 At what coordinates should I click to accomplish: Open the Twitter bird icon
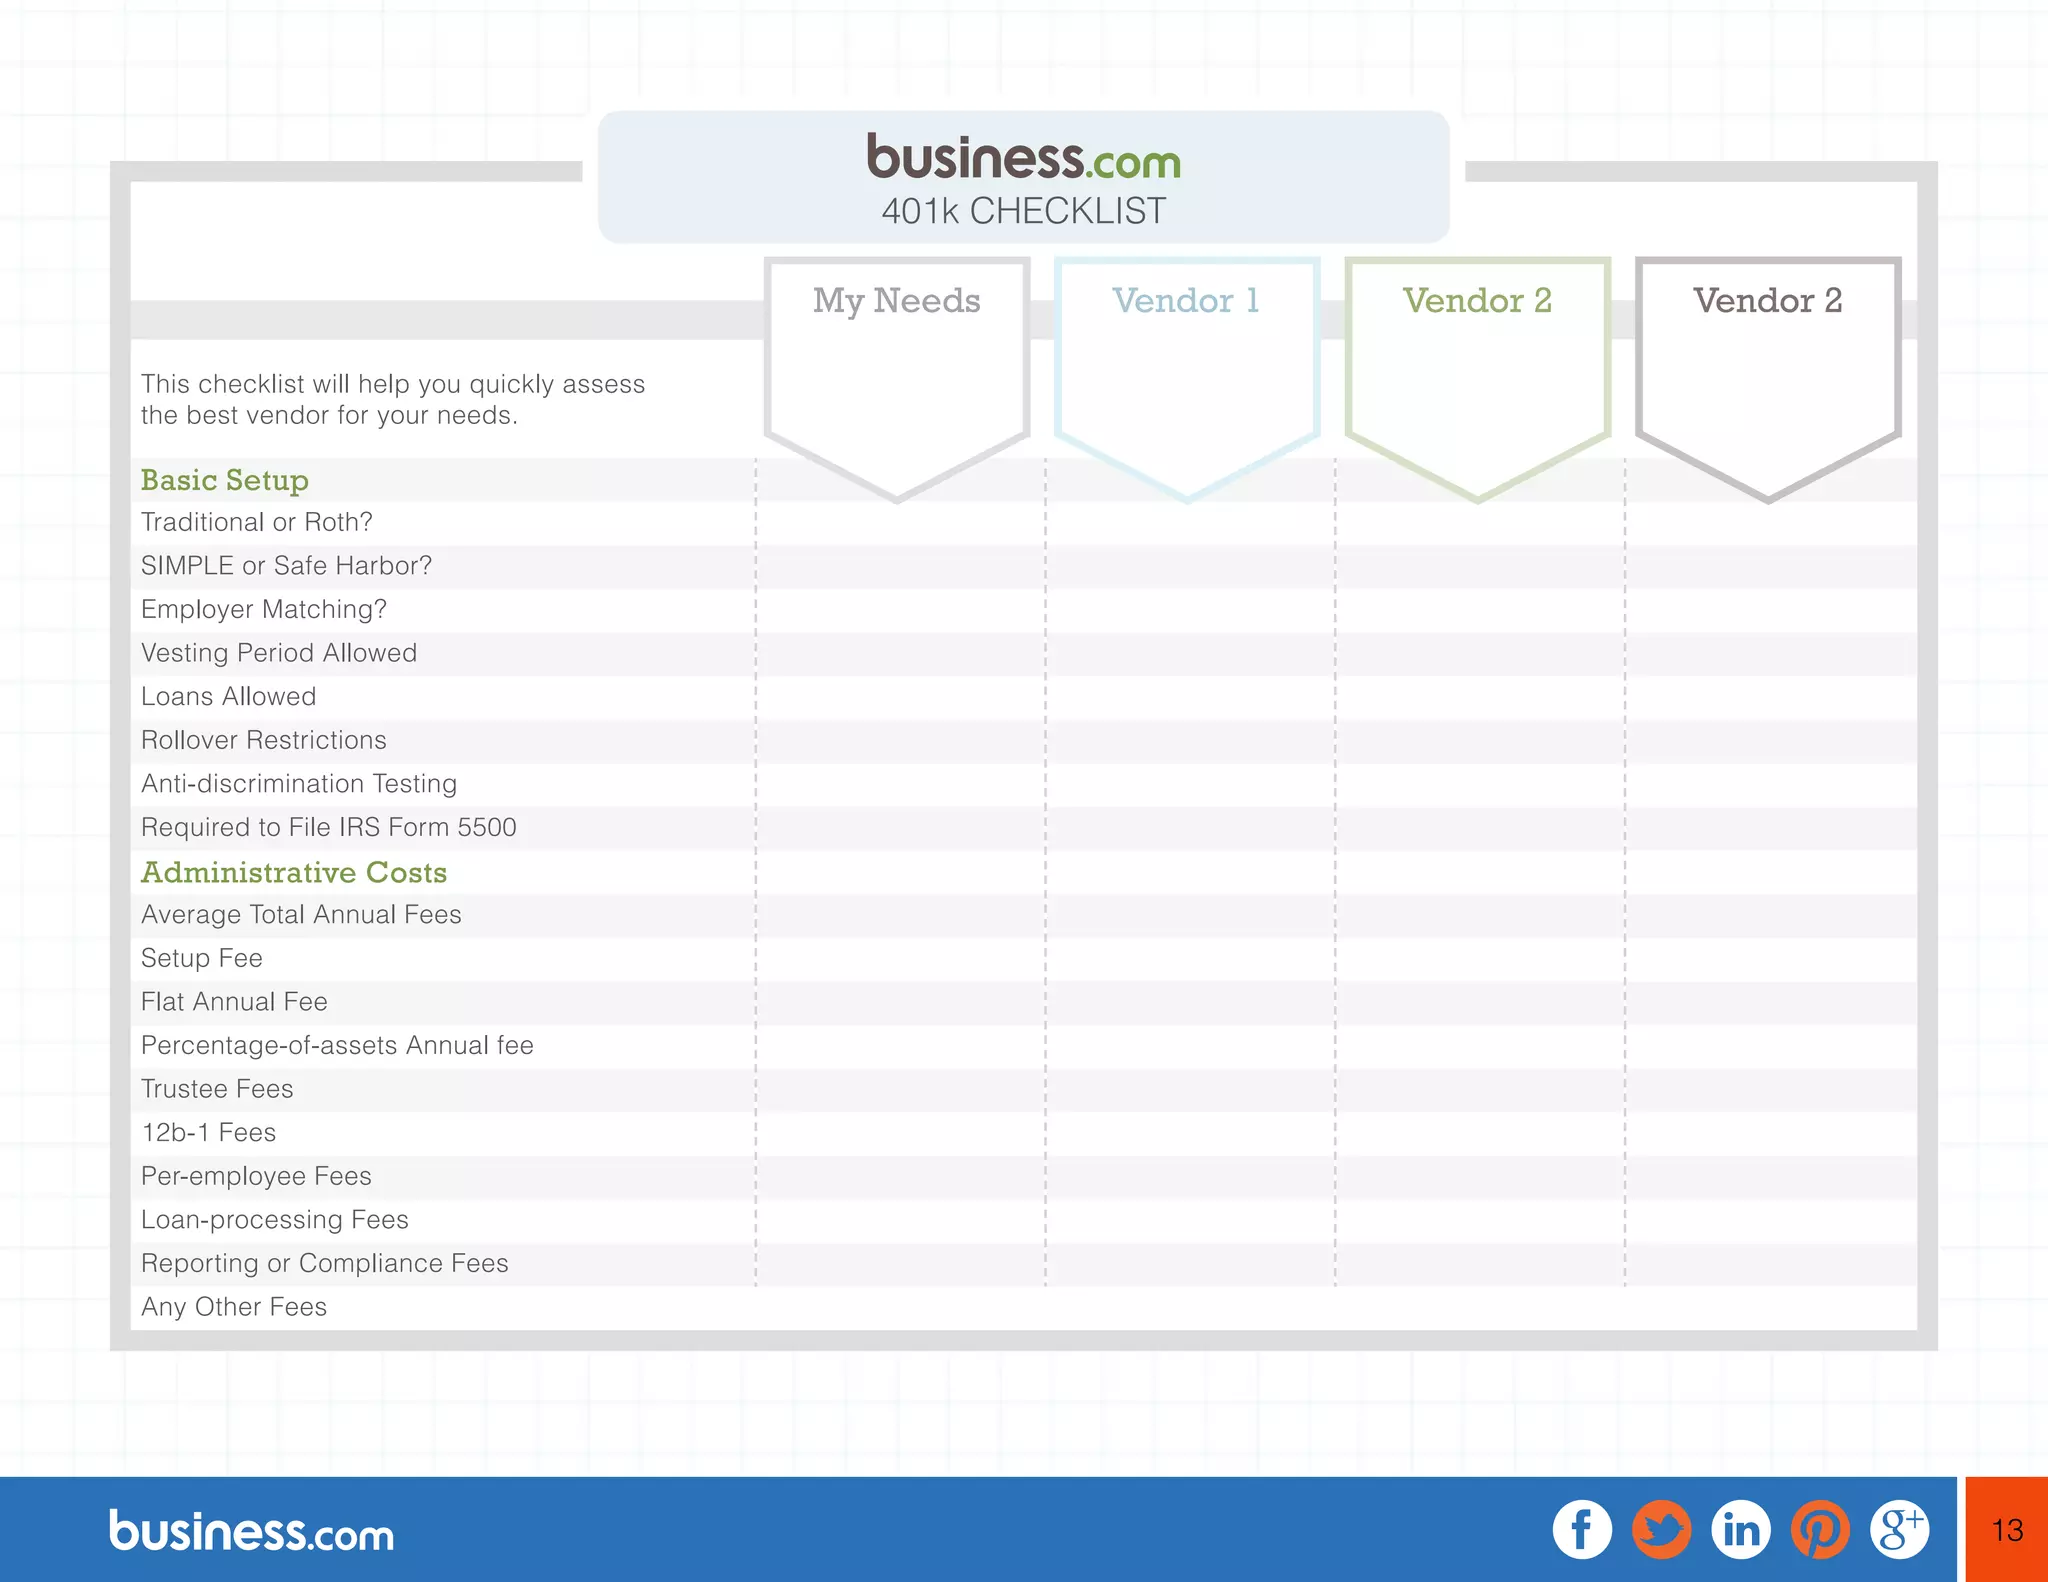click(x=1661, y=1529)
